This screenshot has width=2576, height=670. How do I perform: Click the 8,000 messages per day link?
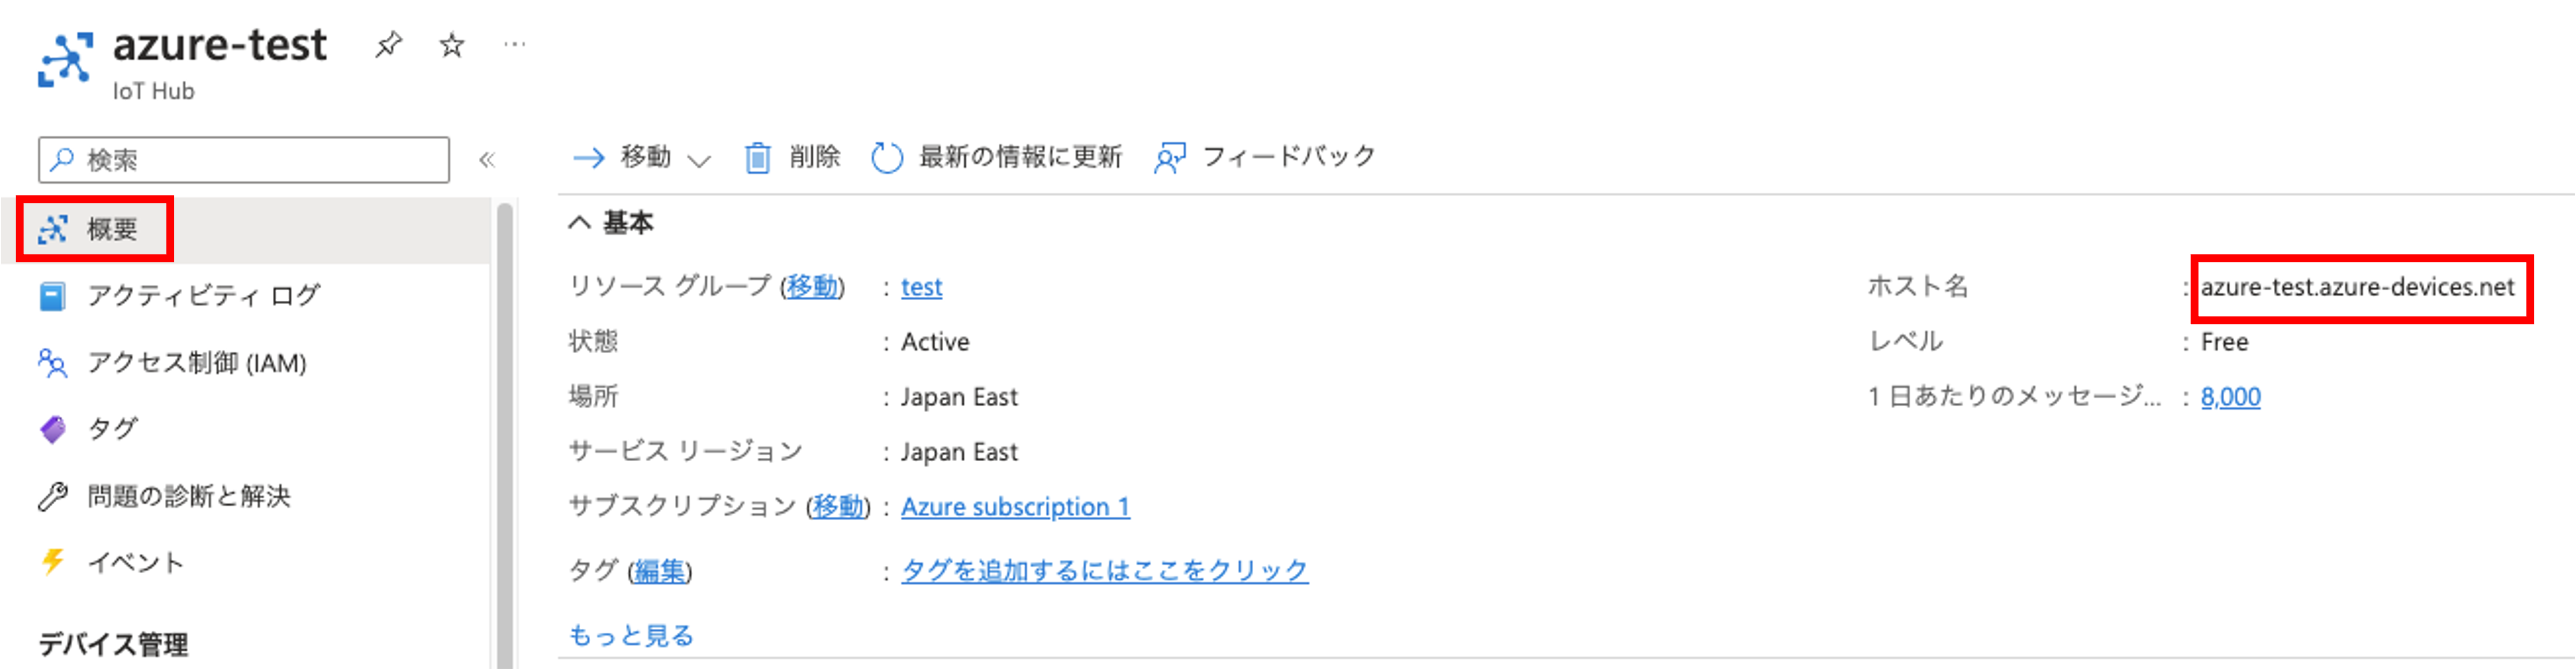2230,397
